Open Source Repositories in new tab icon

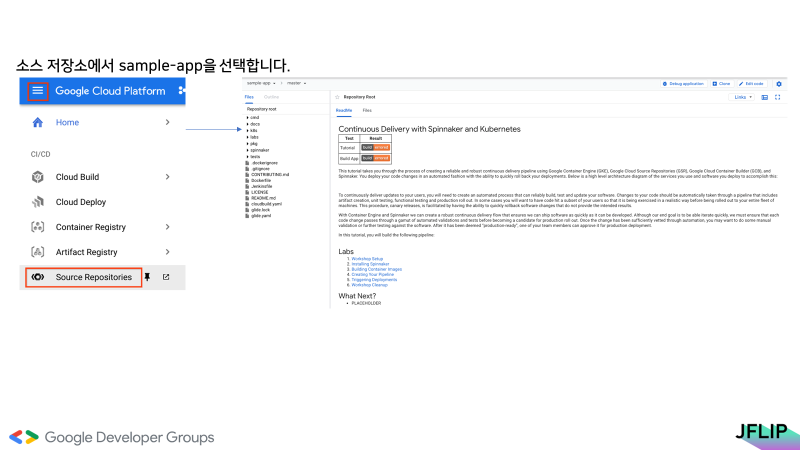point(166,277)
